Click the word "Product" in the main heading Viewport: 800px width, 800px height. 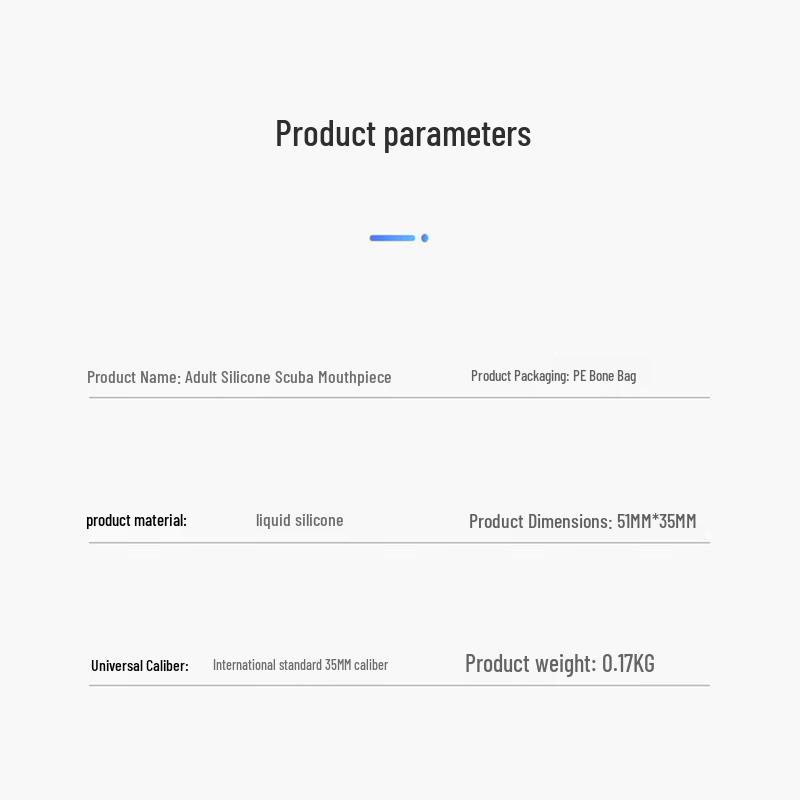click(x=325, y=133)
